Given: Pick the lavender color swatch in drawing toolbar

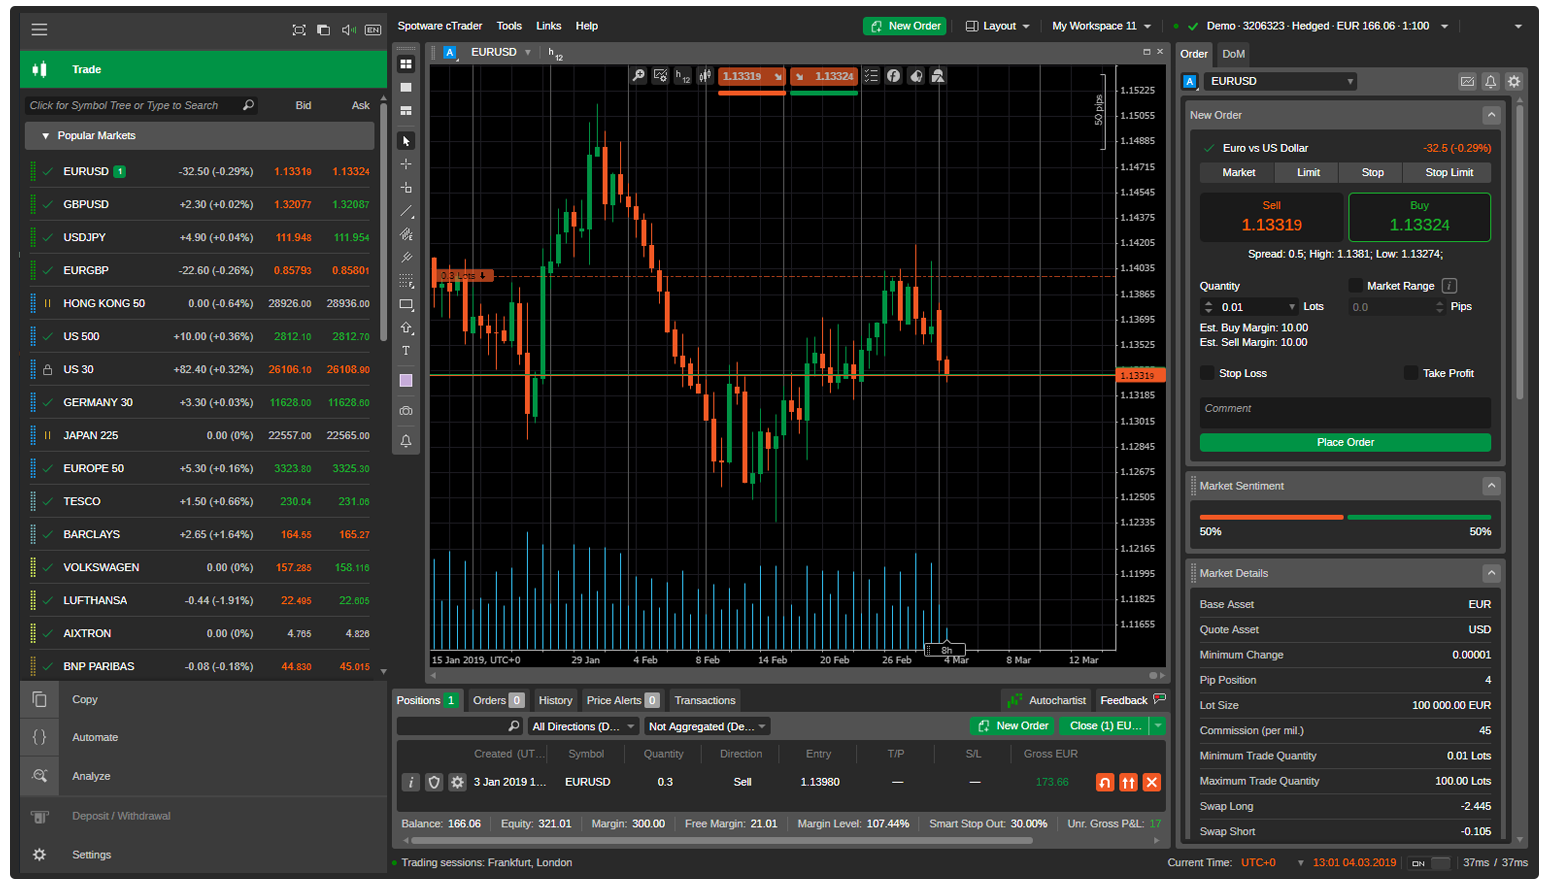Looking at the screenshot, I should [x=406, y=381].
